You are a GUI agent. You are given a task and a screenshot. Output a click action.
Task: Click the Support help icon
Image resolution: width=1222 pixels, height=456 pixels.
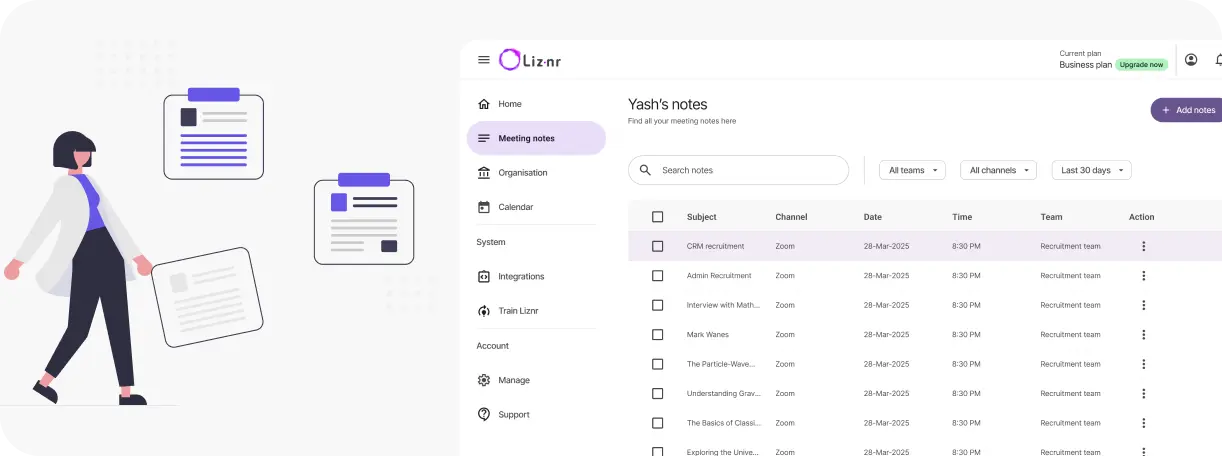484,414
